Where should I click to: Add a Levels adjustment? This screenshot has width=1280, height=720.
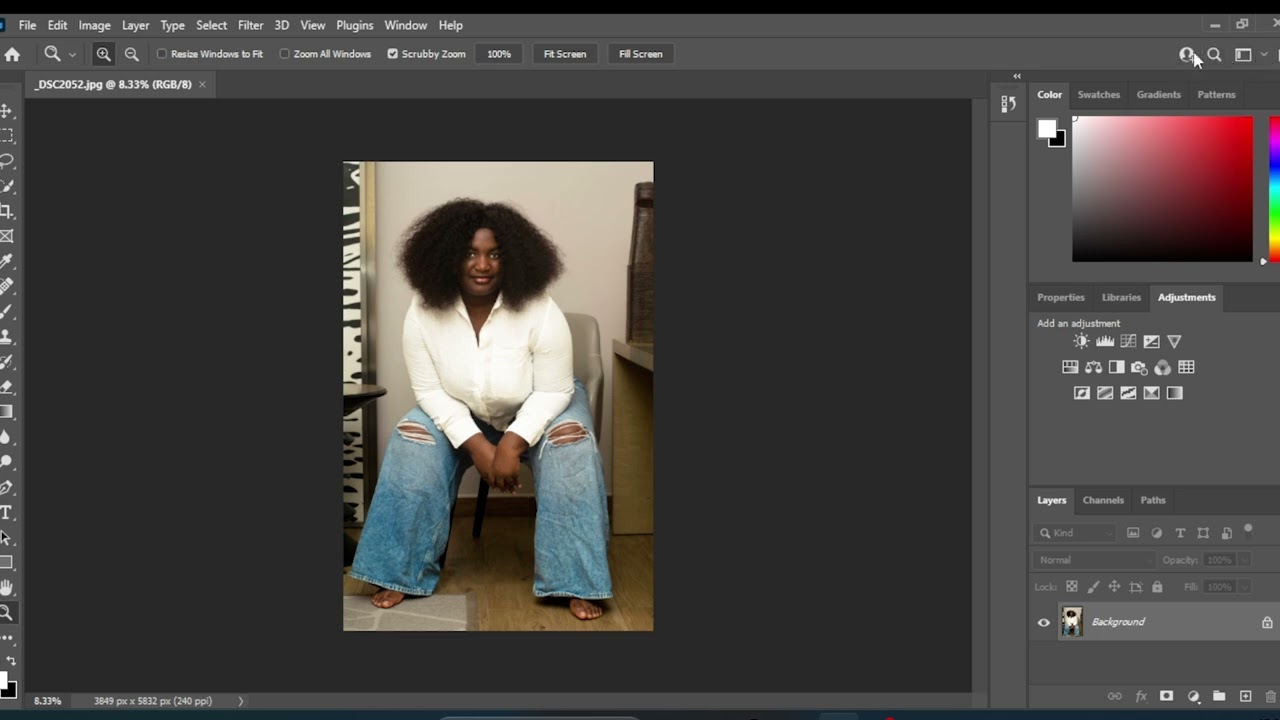pos(1105,341)
